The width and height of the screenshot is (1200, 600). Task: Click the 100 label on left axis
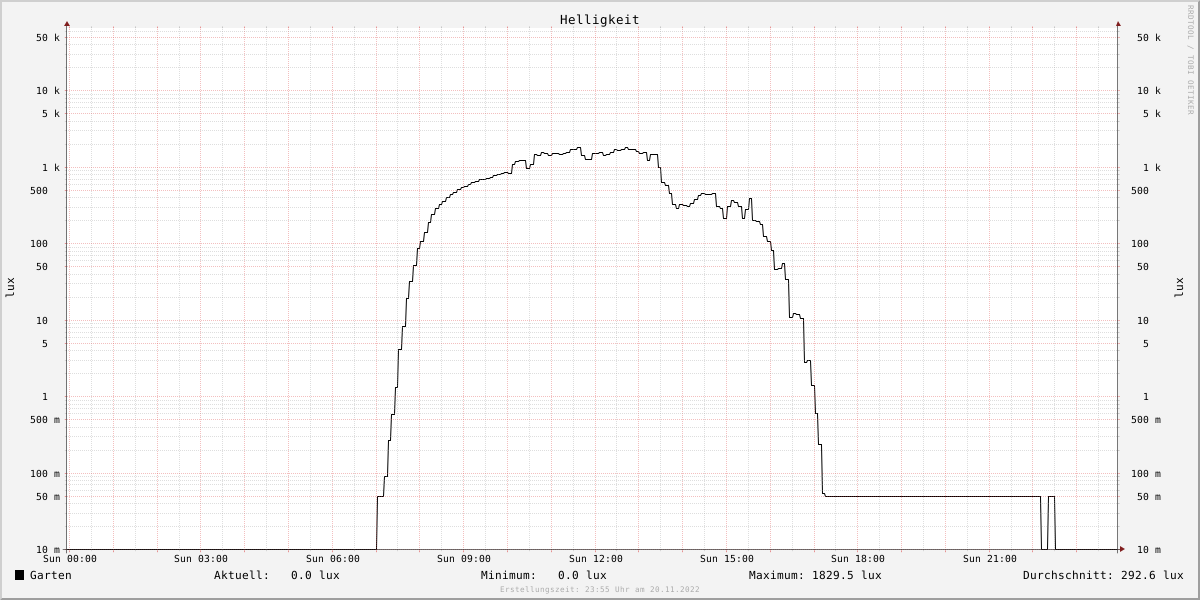click(39, 244)
